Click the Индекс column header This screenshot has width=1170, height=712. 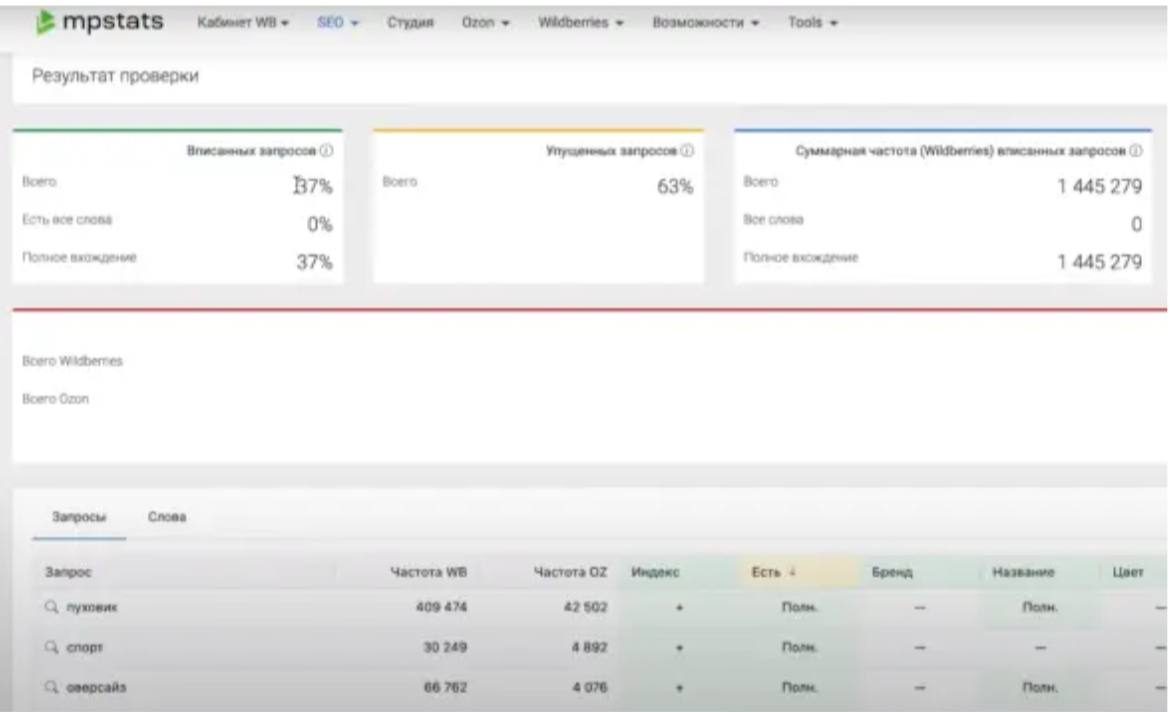[655, 572]
